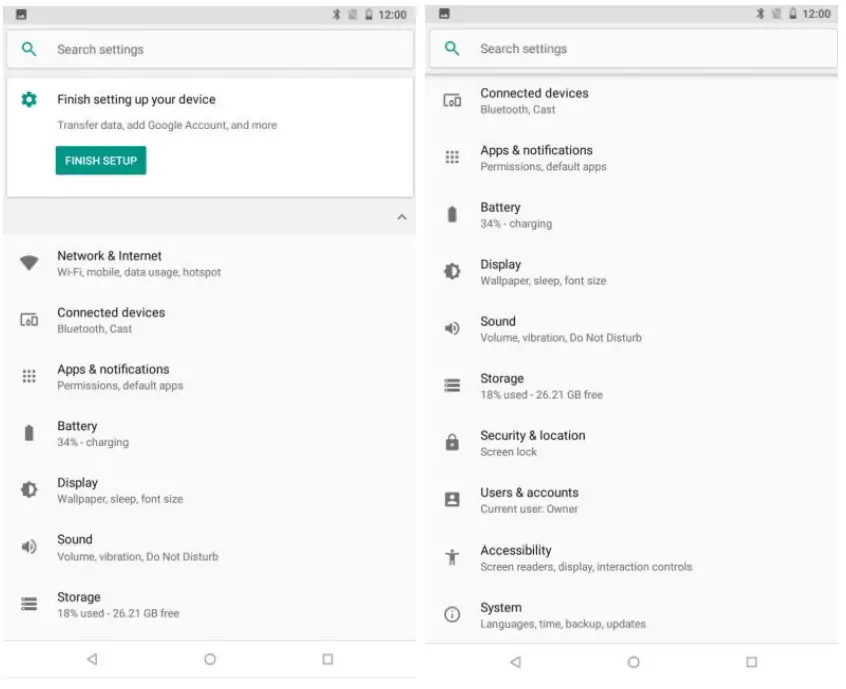Click the 12:00 clock in right status bar
Image resolution: width=846 pixels, height=689 pixels.
(816, 14)
